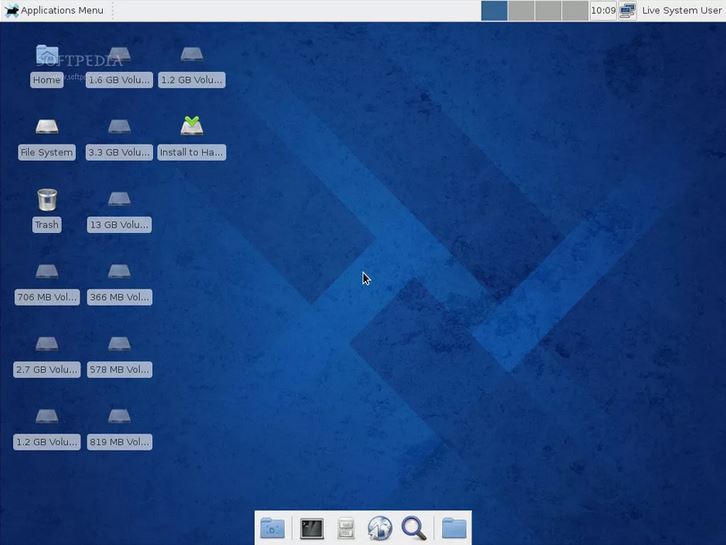Open the Terminal from the dock

click(x=312, y=528)
